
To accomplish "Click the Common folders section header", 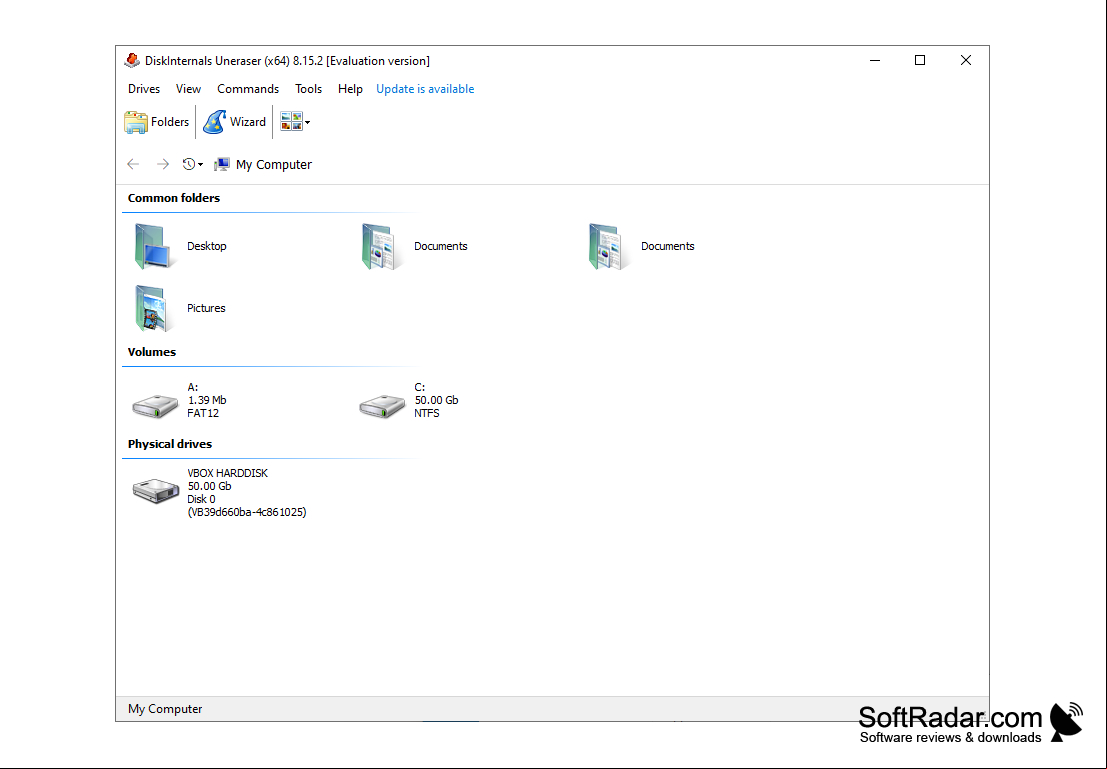I will [x=174, y=198].
